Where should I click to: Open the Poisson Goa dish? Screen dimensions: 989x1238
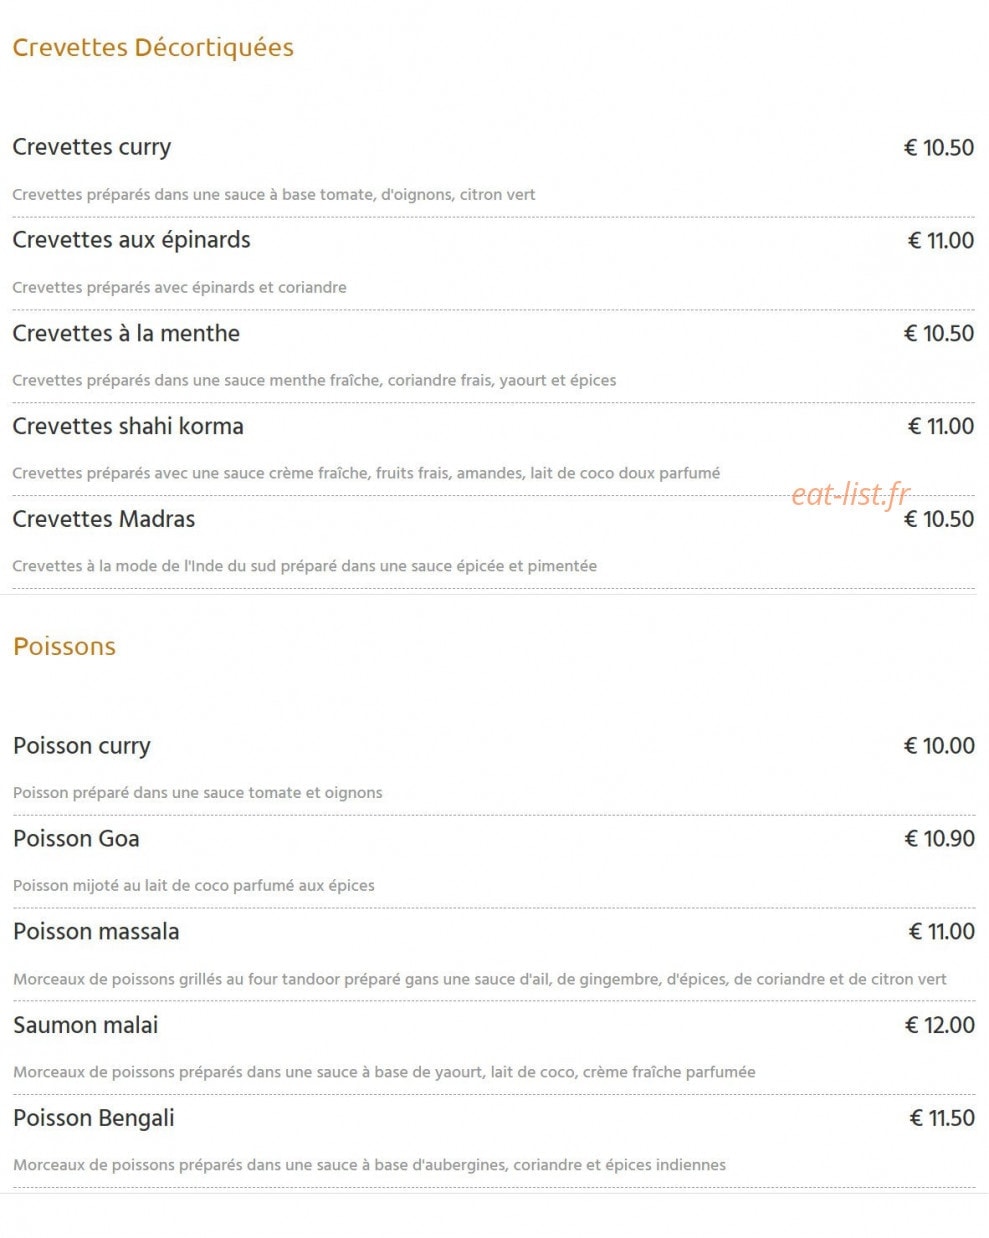[x=76, y=839]
